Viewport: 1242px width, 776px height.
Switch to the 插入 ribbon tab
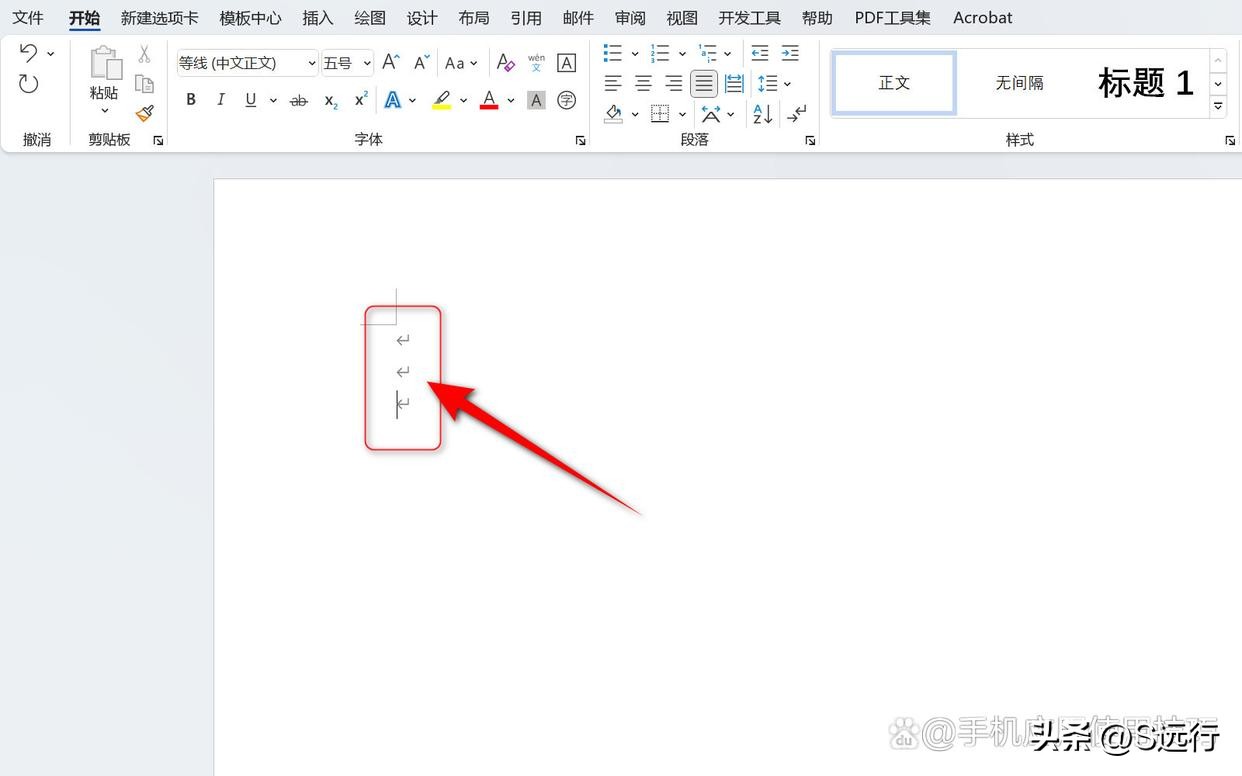click(x=318, y=18)
